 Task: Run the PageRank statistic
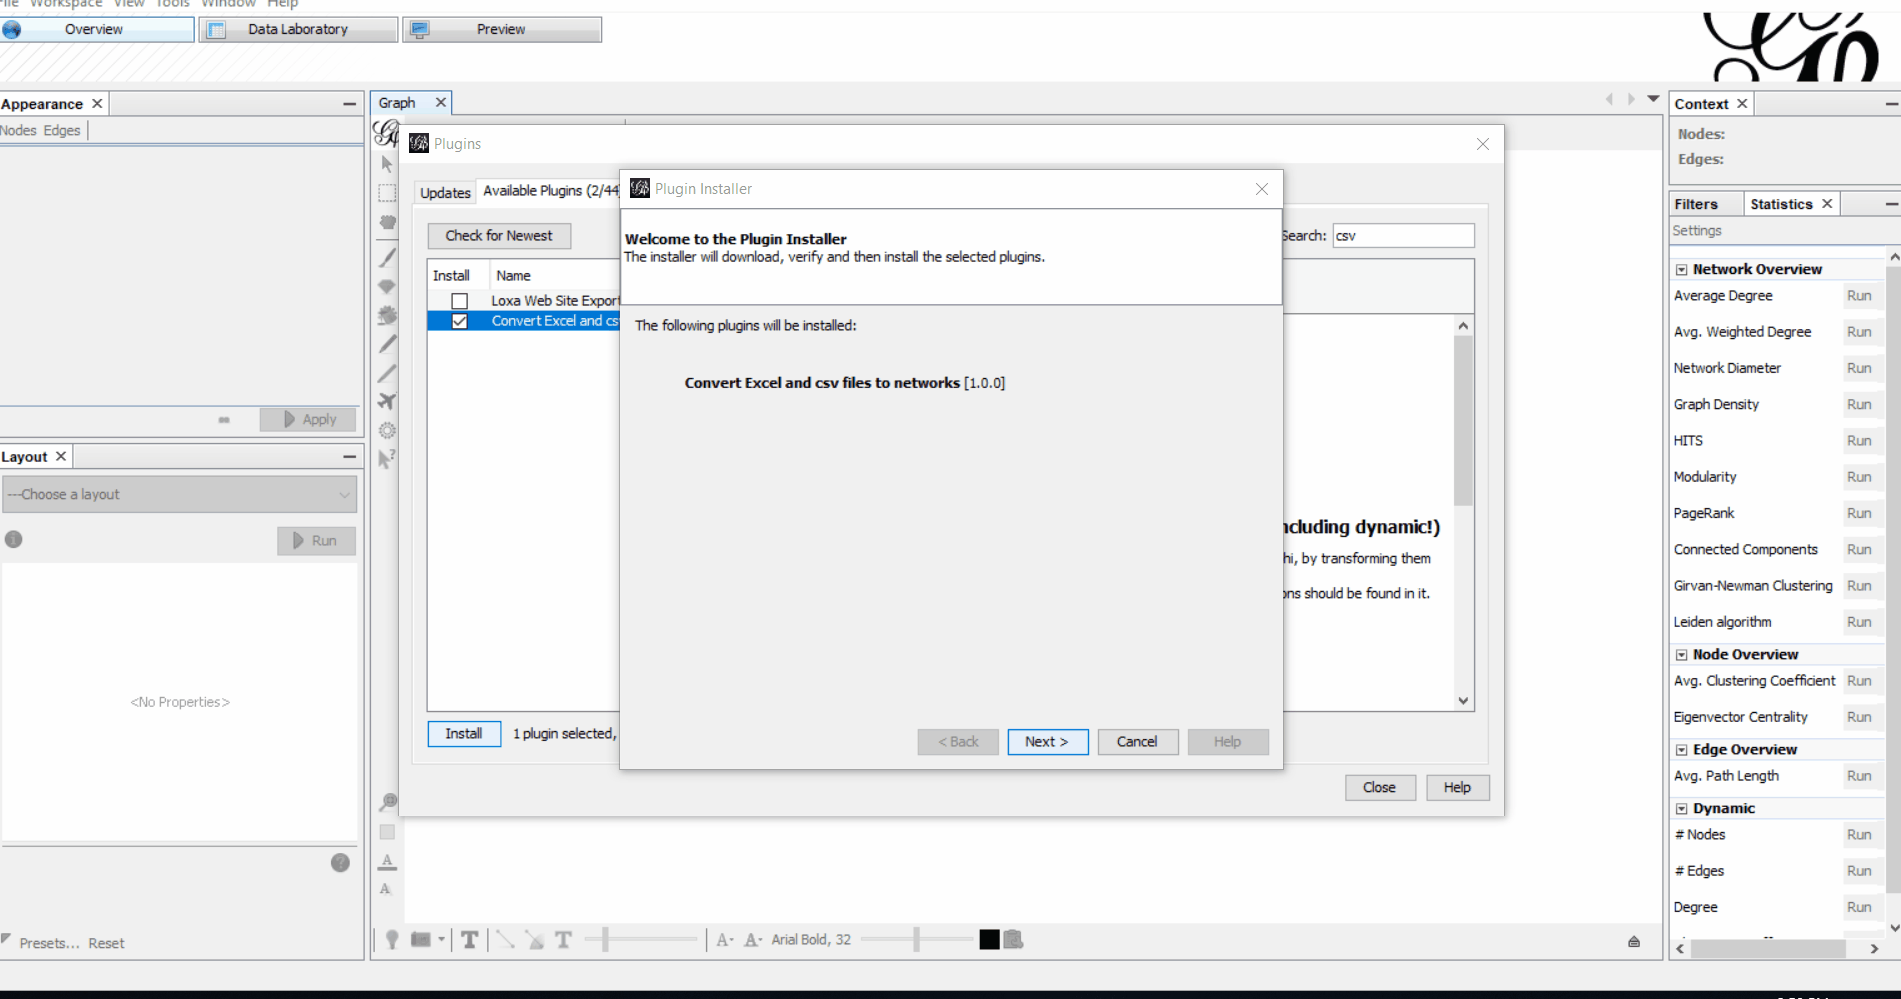1859,513
